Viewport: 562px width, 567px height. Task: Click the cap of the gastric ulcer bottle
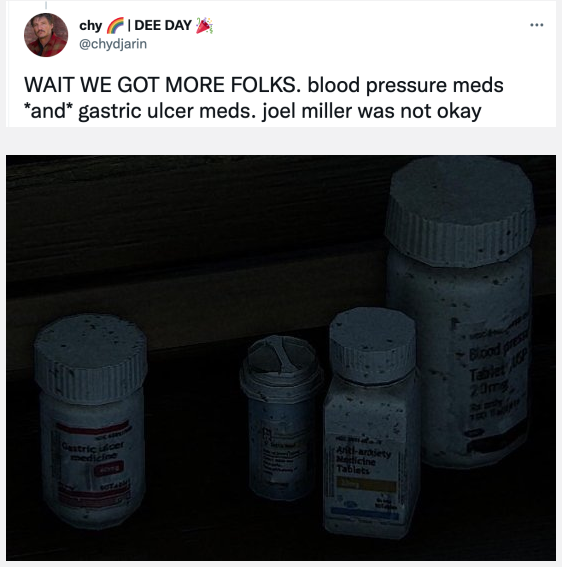pyautogui.click(x=91, y=358)
